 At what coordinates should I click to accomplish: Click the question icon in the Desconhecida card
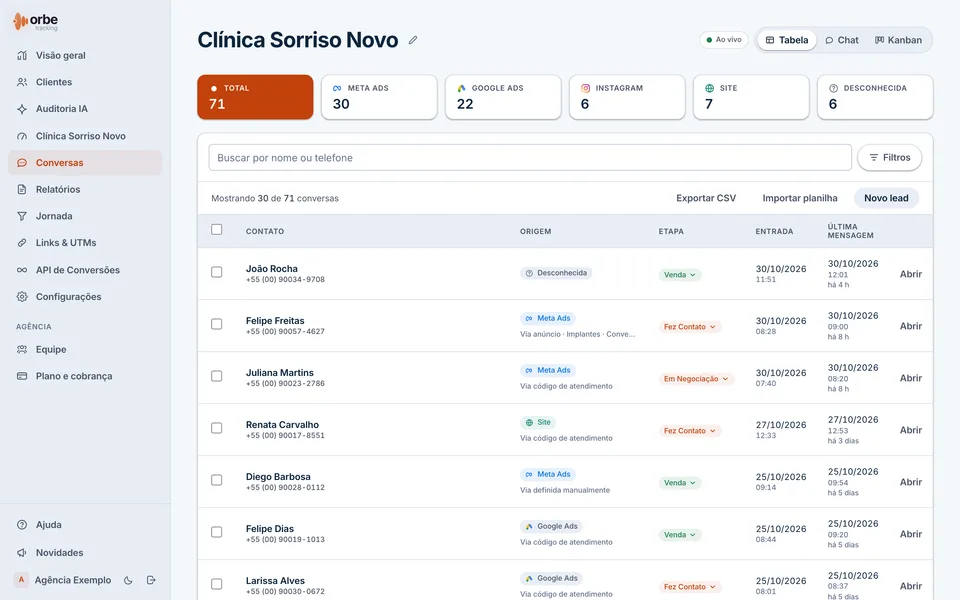pos(833,88)
